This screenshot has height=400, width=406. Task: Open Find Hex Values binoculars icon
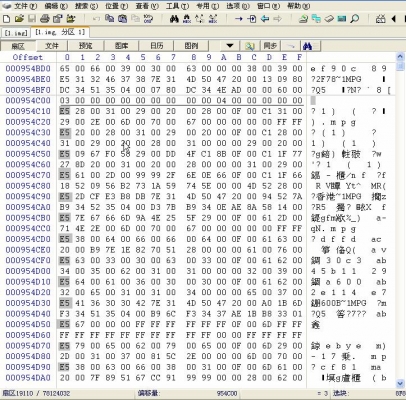pyautogui.click(x=187, y=19)
